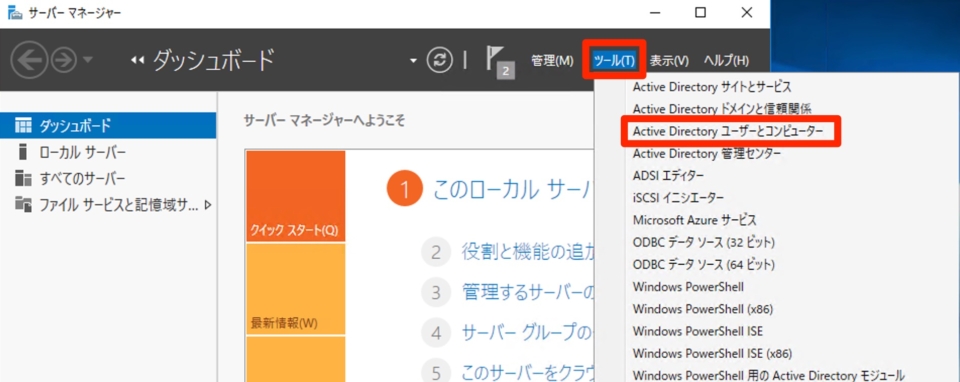The height and width of the screenshot is (382, 960).
Task: Open Active Directory 管理センター
Action: (x=707, y=153)
